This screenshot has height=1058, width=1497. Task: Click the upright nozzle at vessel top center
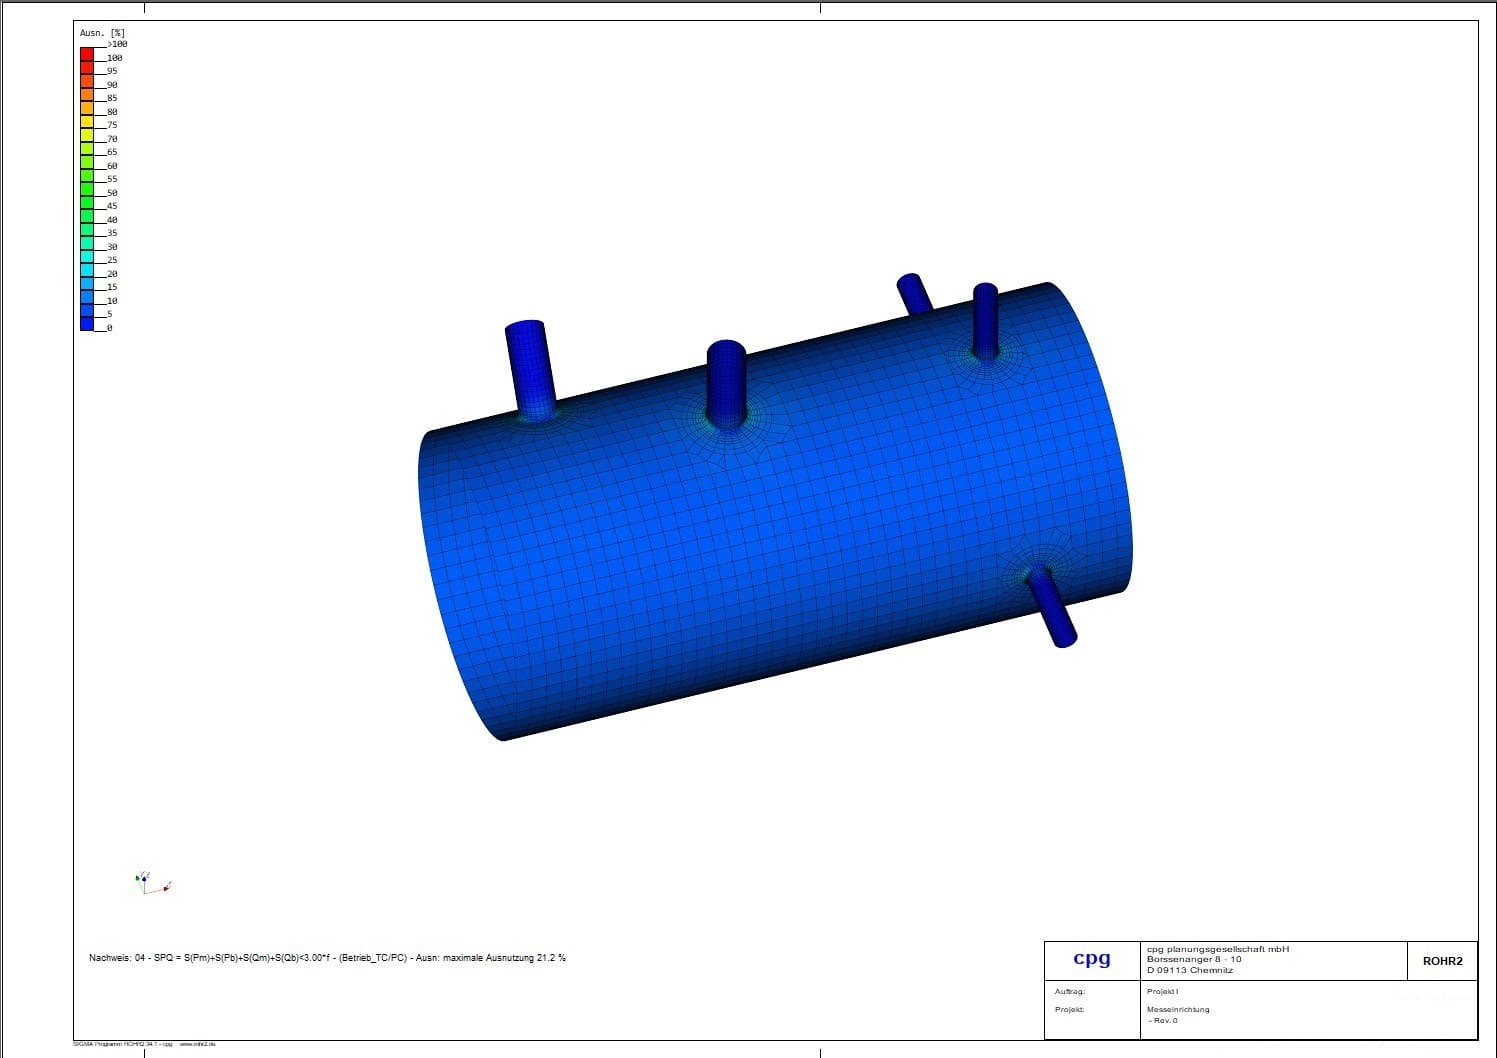coord(726,385)
